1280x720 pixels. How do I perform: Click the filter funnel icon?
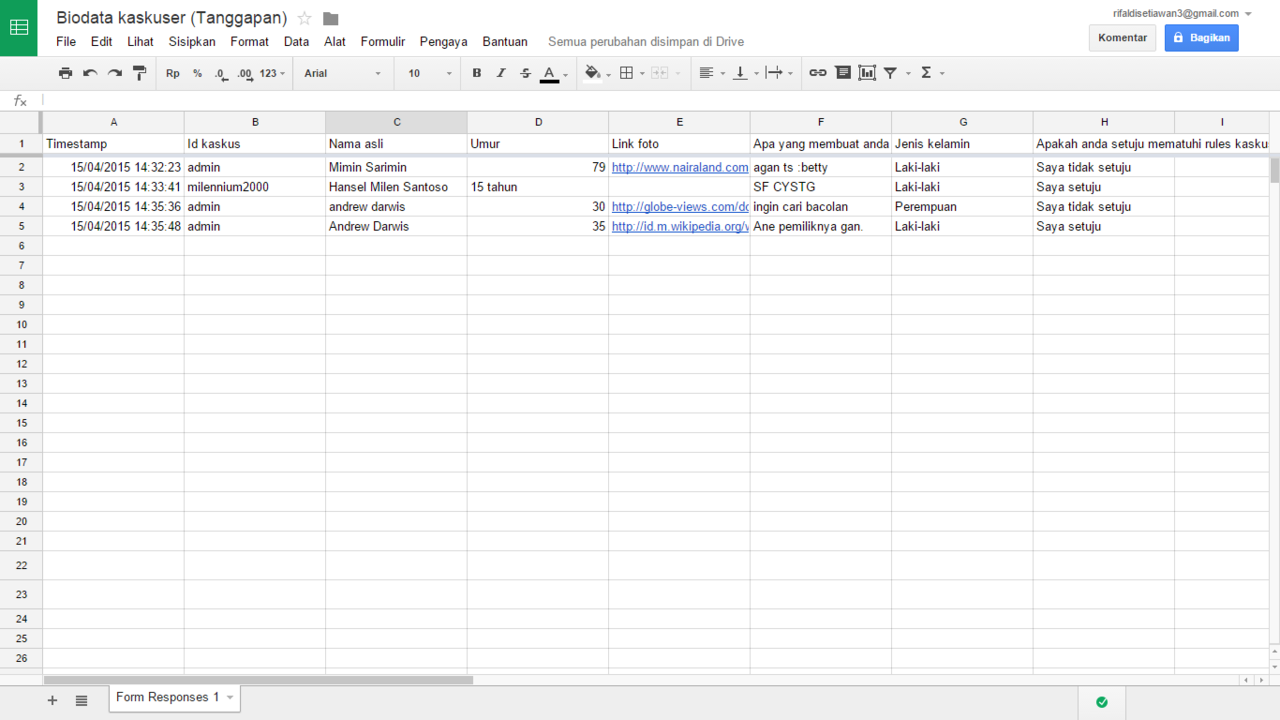pos(890,73)
